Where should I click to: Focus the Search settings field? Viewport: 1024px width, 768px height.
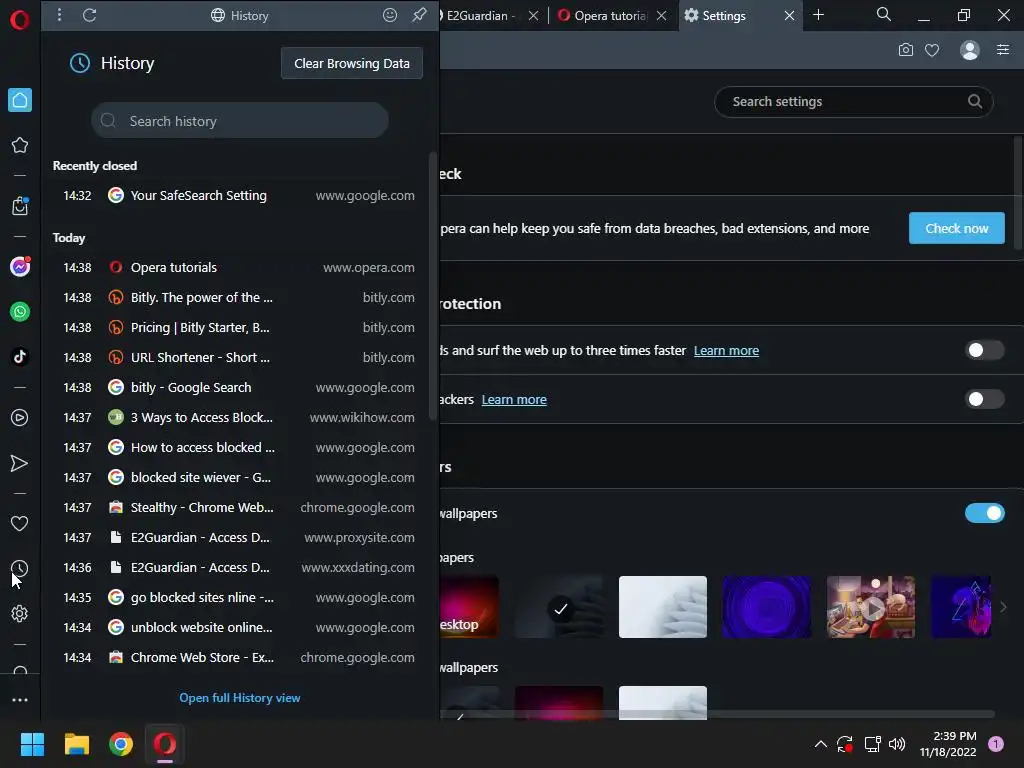point(854,102)
